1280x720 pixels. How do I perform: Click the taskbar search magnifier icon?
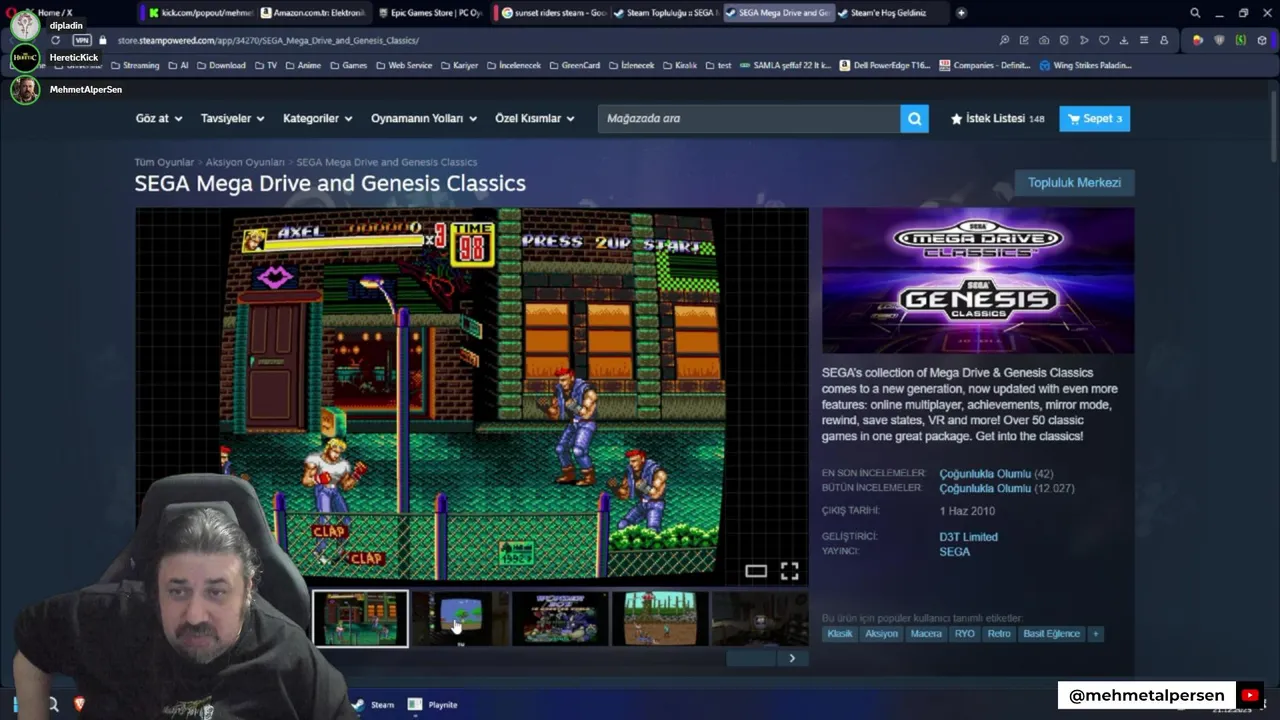pos(53,704)
